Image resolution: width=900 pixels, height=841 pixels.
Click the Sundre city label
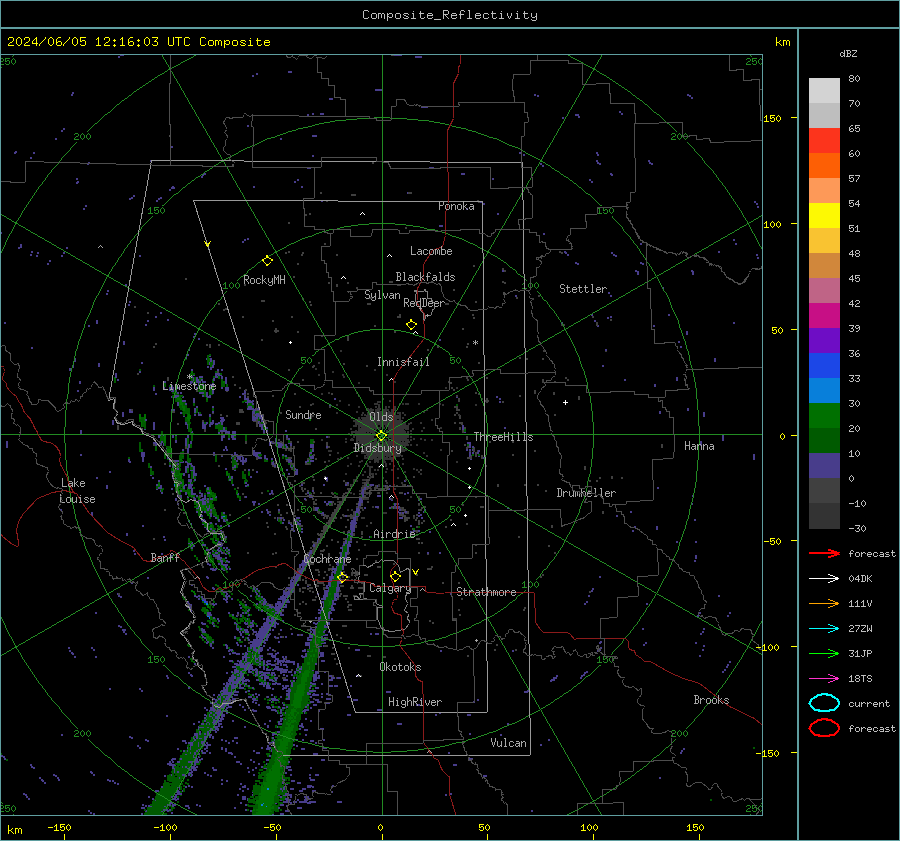303,414
